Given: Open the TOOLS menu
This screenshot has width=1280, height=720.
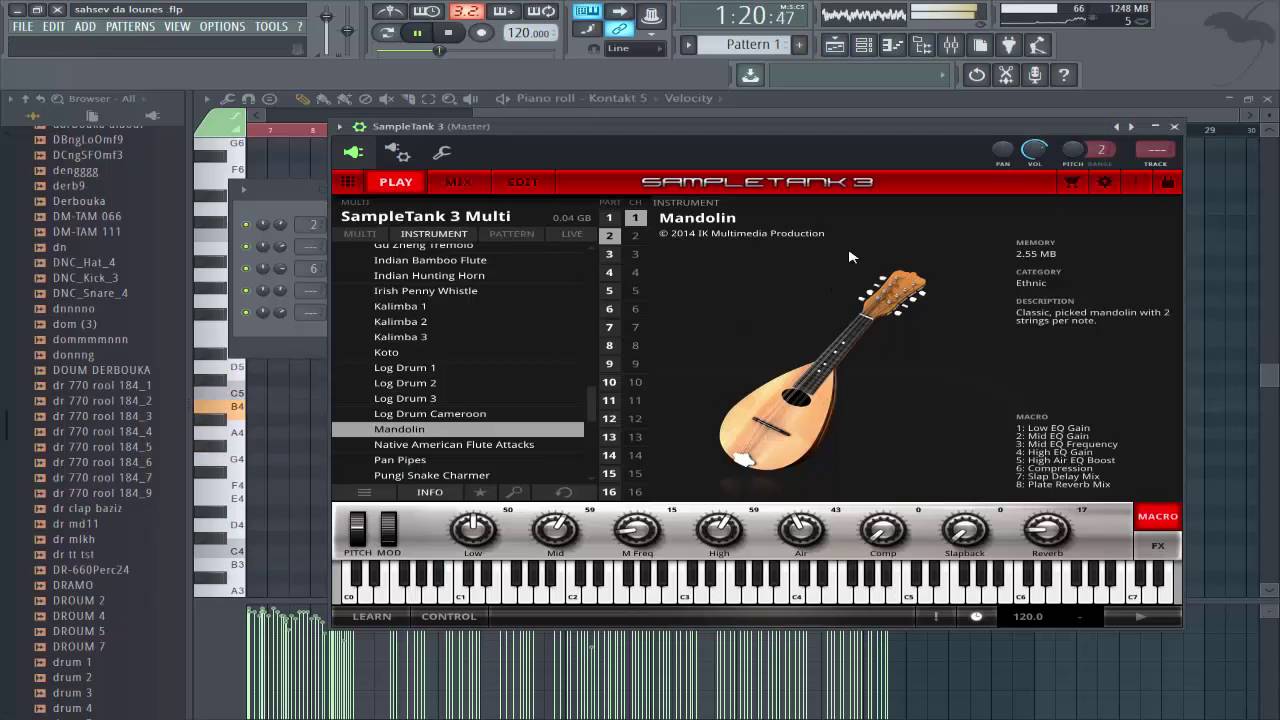Looking at the screenshot, I should click(x=271, y=27).
